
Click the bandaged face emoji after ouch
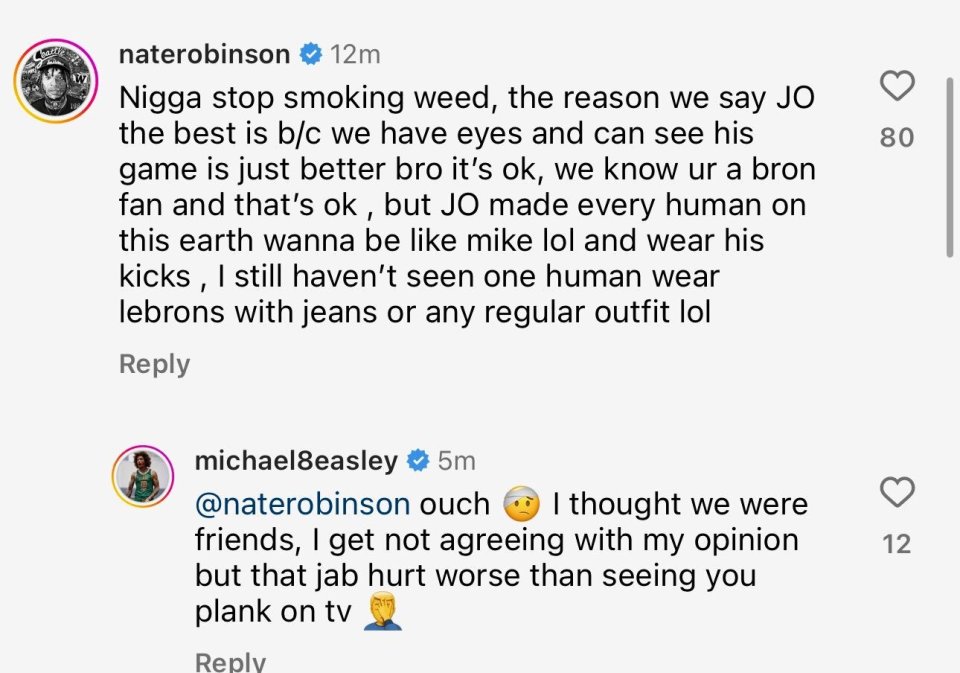click(x=521, y=504)
